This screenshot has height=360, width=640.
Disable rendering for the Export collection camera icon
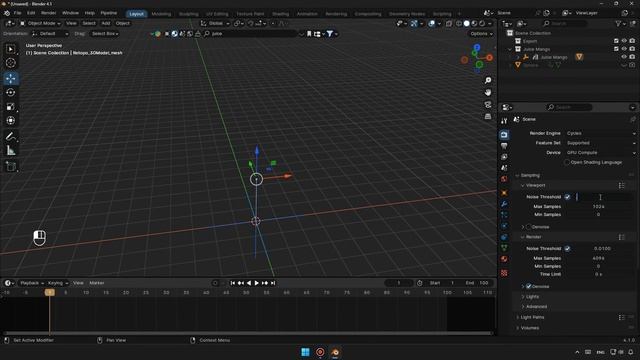click(632, 41)
